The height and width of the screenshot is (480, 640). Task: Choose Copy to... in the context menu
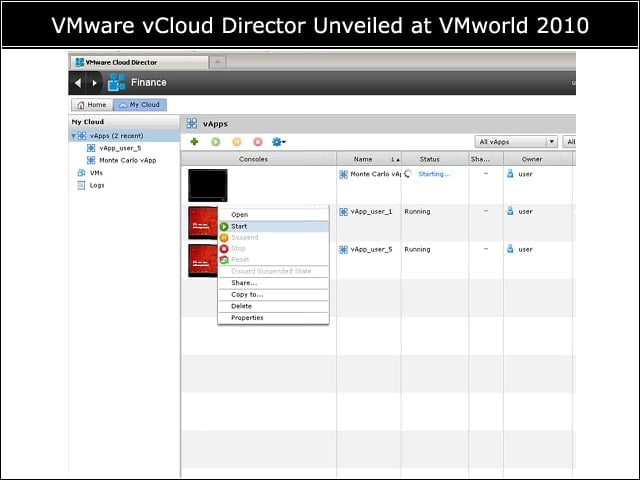point(273,295)
